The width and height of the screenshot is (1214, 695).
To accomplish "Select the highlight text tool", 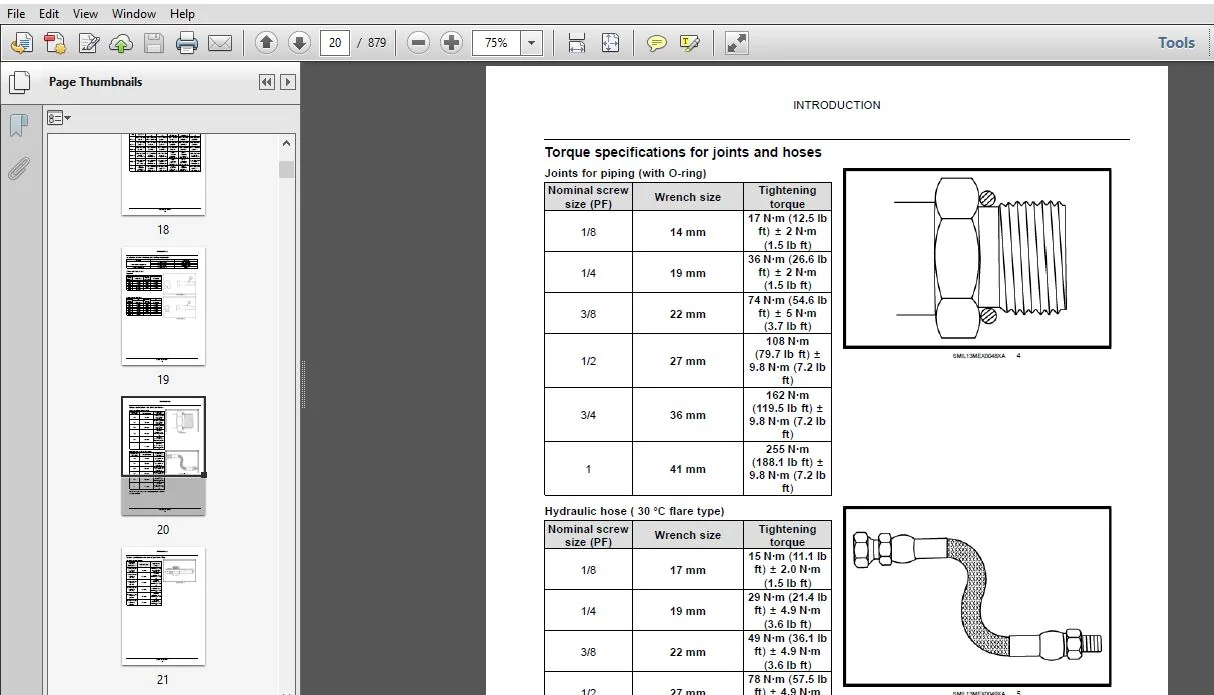I will [x=690, y=43].
